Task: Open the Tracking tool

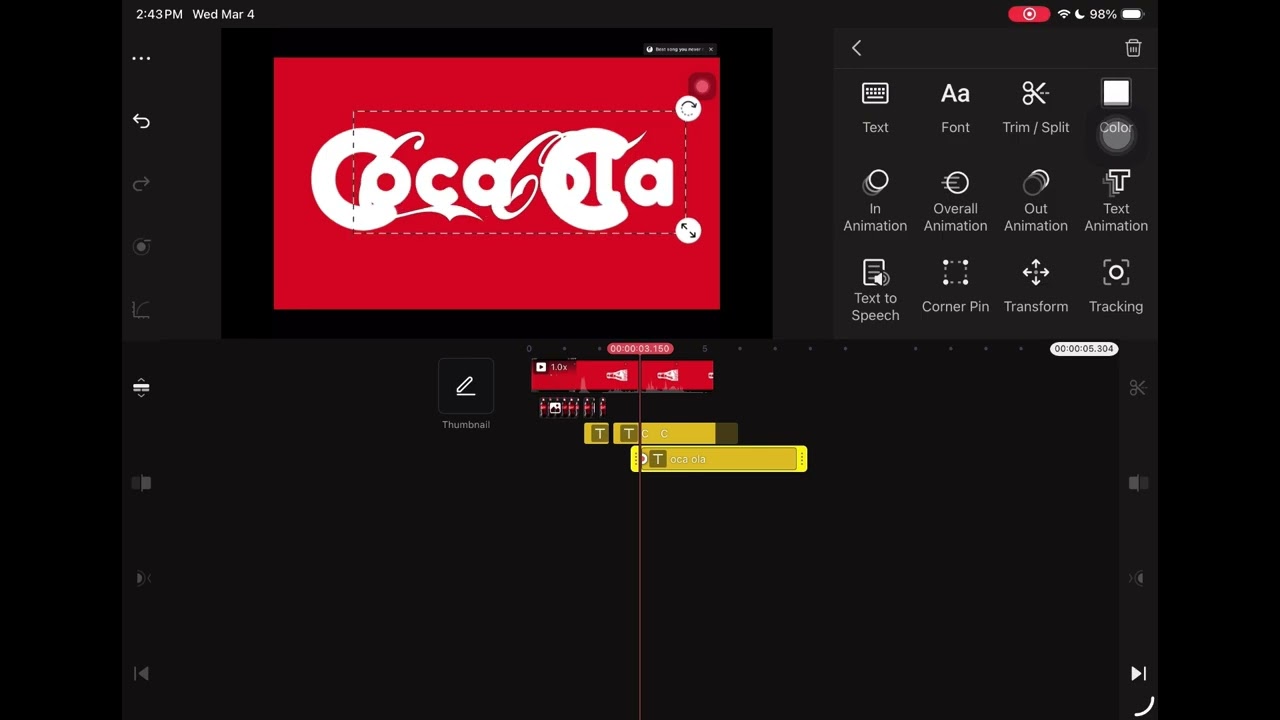Action: [1116, 287]
